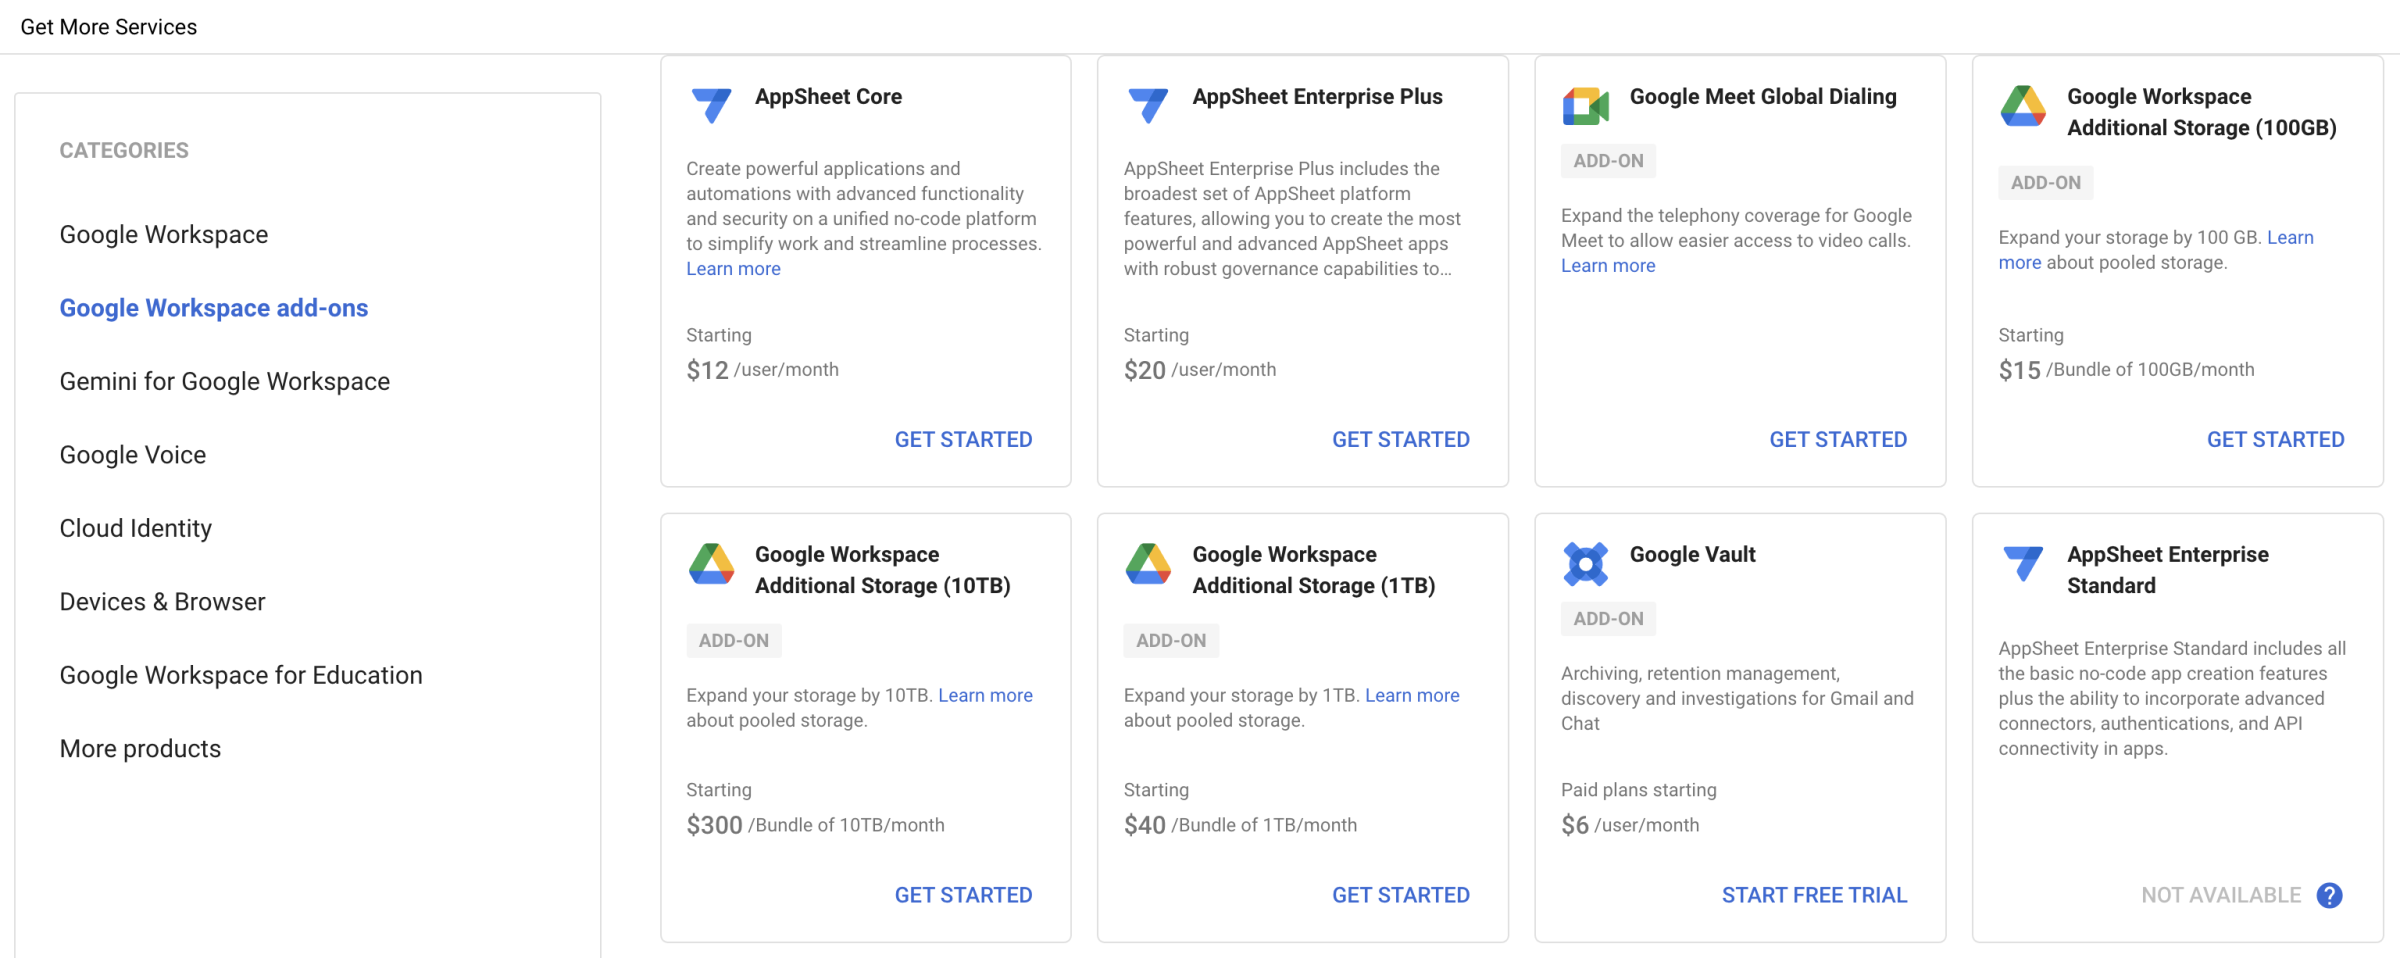This screenshot has height=958, width=2400.
Task: Open Learn more link in AppSheet Core
Action: click(734, 269)
